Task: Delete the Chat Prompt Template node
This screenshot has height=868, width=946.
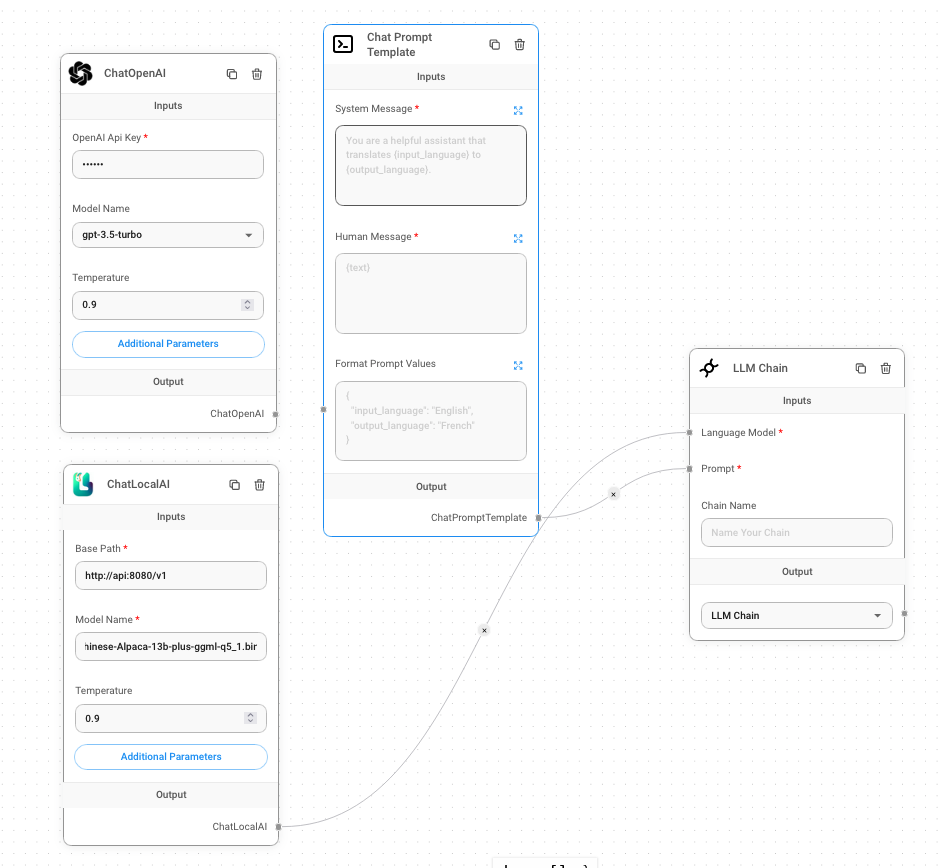Action: [519, 44]
